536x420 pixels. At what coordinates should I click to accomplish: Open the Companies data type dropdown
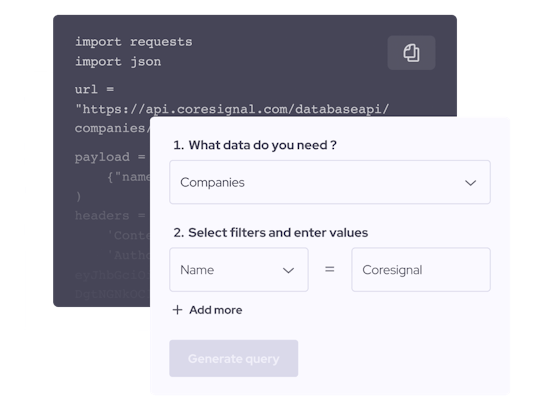coord(330,182)
